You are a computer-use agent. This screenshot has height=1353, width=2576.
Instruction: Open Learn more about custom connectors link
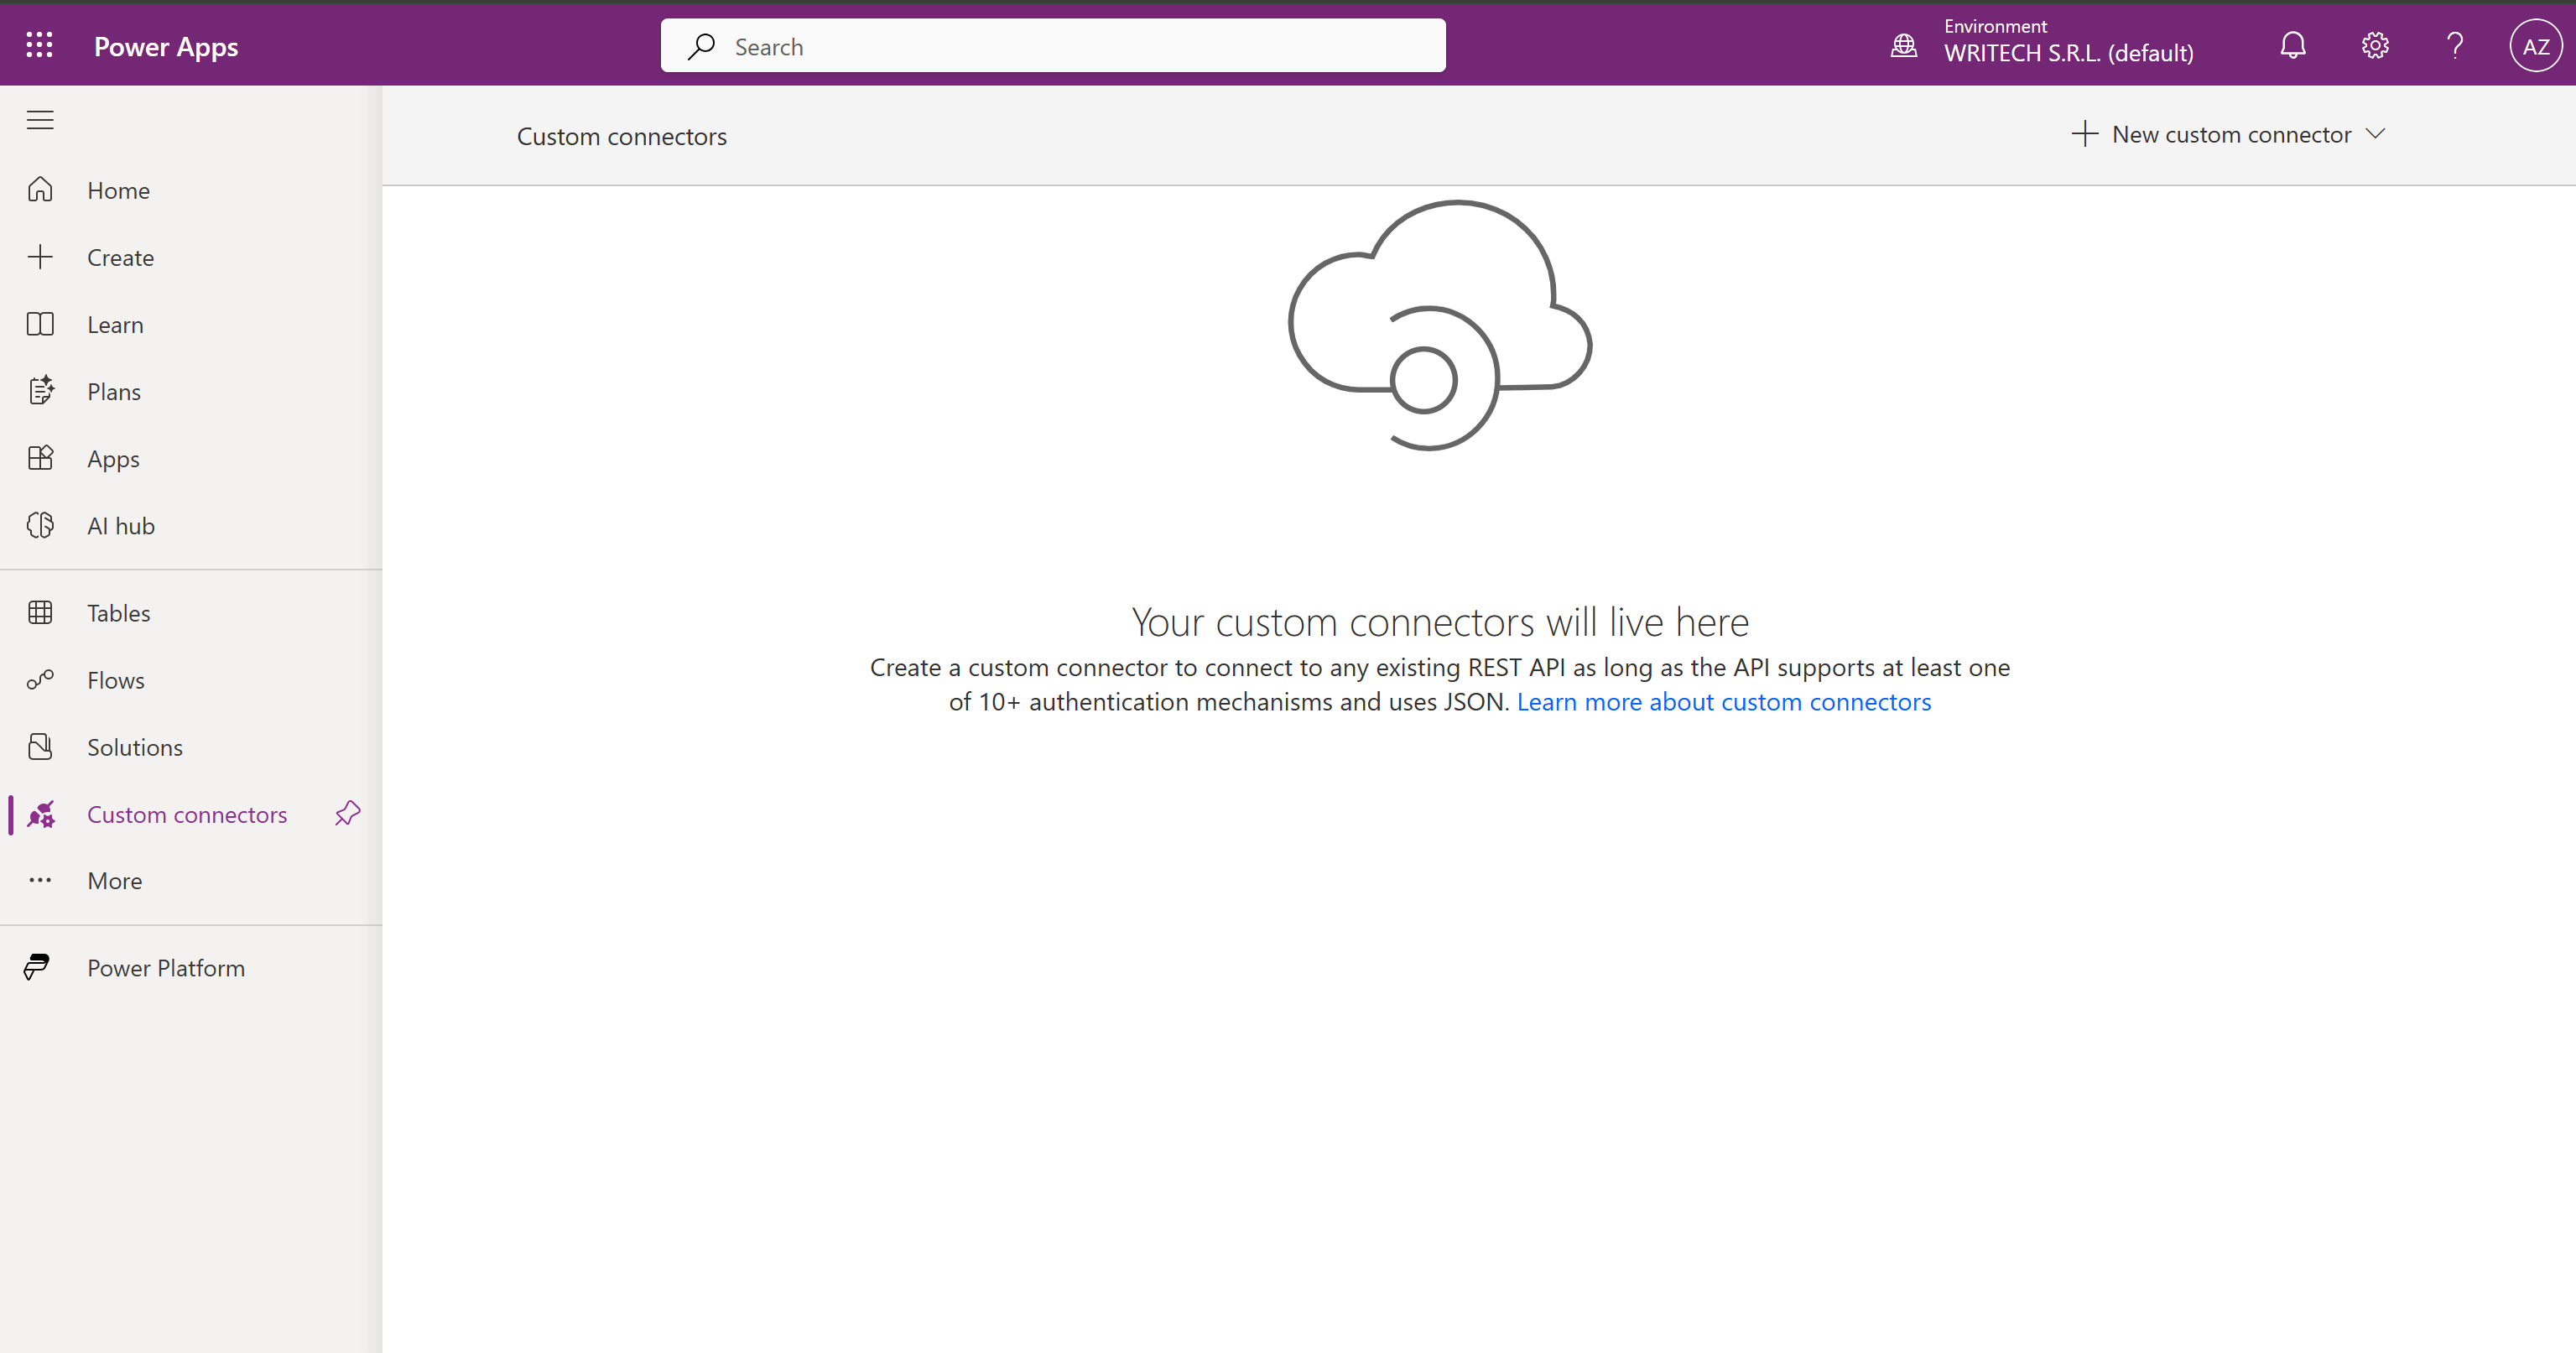[x=1723, y=702]
